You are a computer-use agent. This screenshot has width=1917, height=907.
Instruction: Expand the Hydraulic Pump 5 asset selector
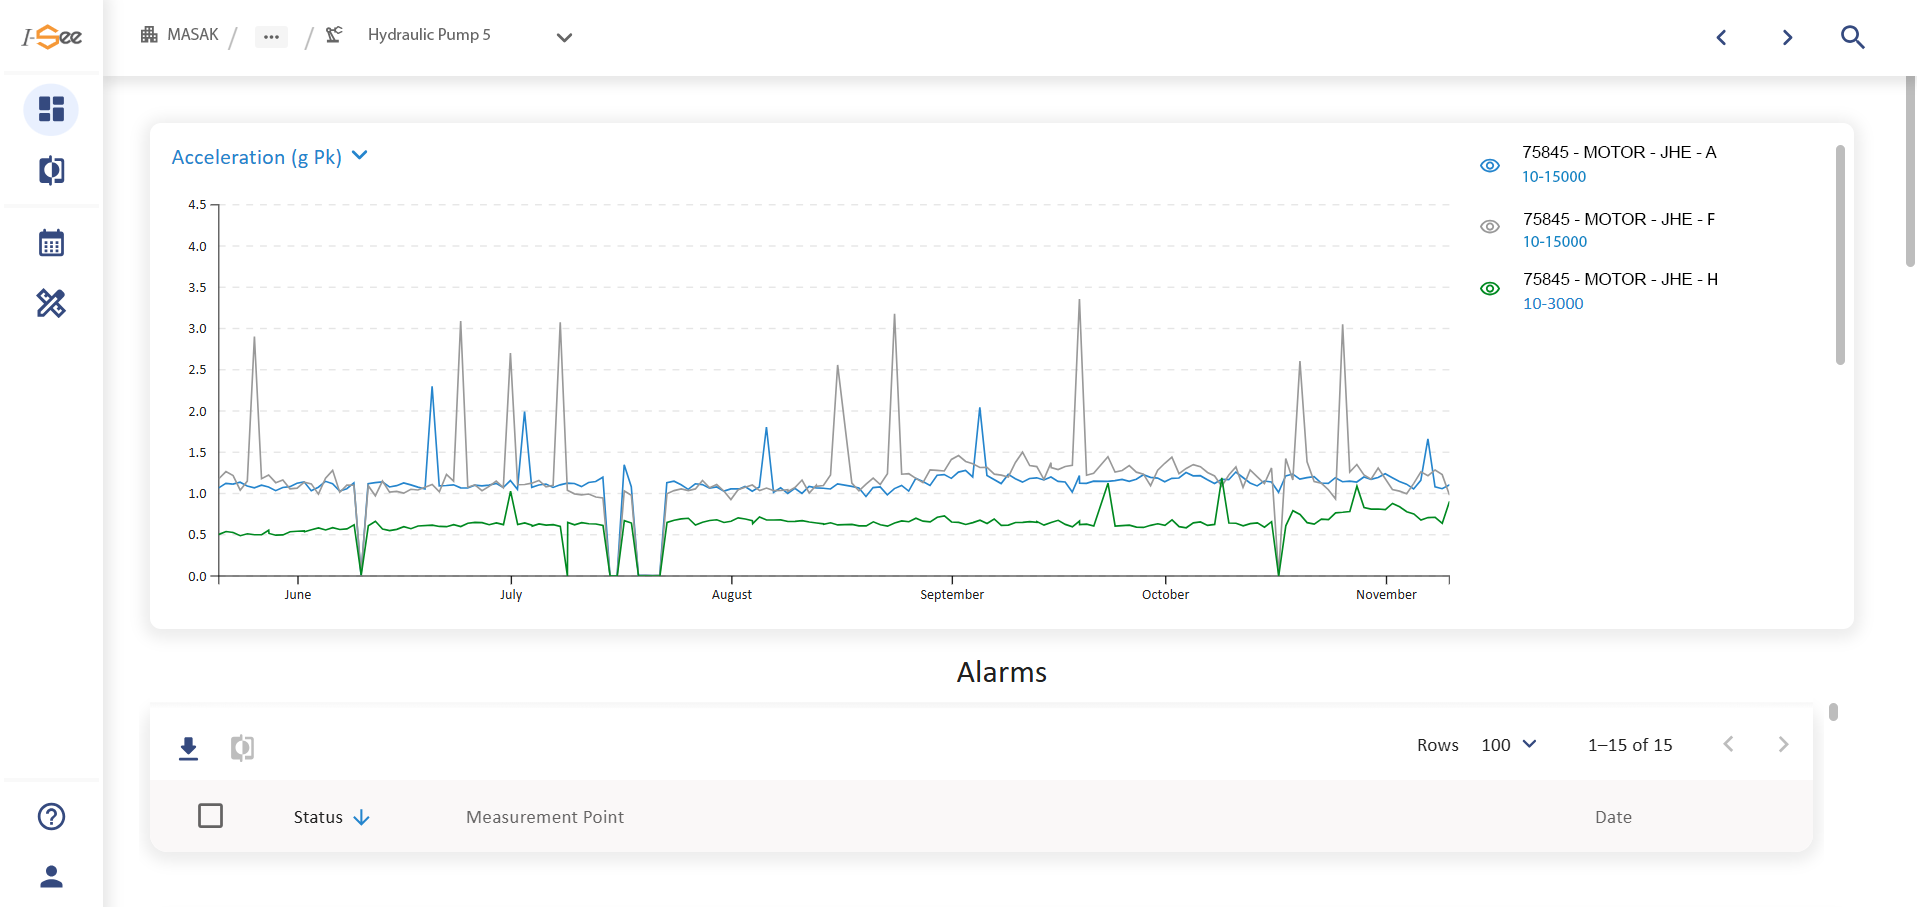click(x=564, y=37)
